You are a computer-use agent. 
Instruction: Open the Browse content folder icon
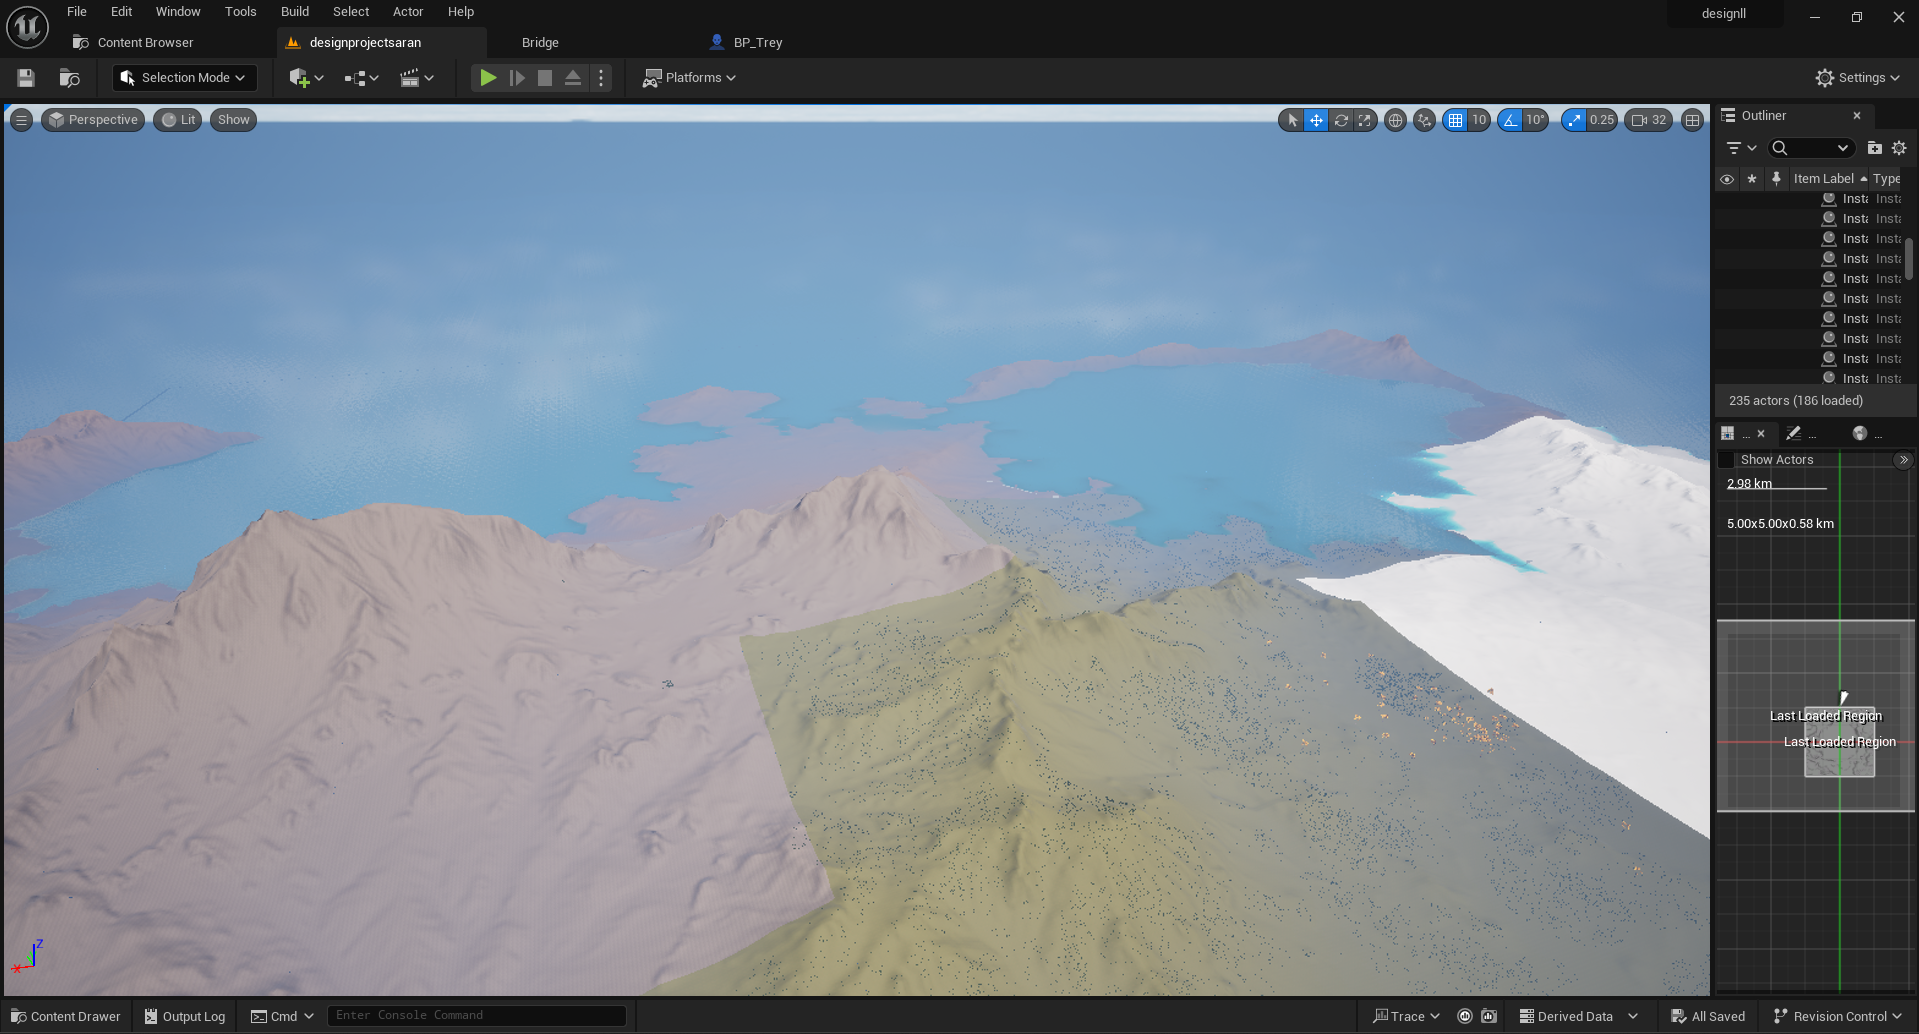tap(69, 78)
